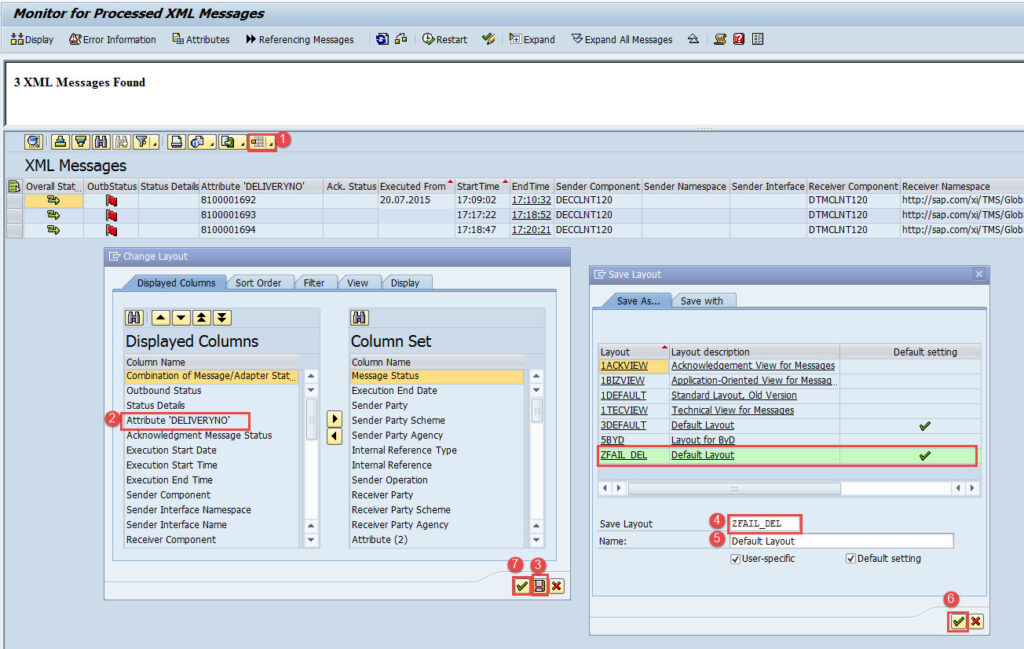Switch to the Sort Order tab

(258, 283)
